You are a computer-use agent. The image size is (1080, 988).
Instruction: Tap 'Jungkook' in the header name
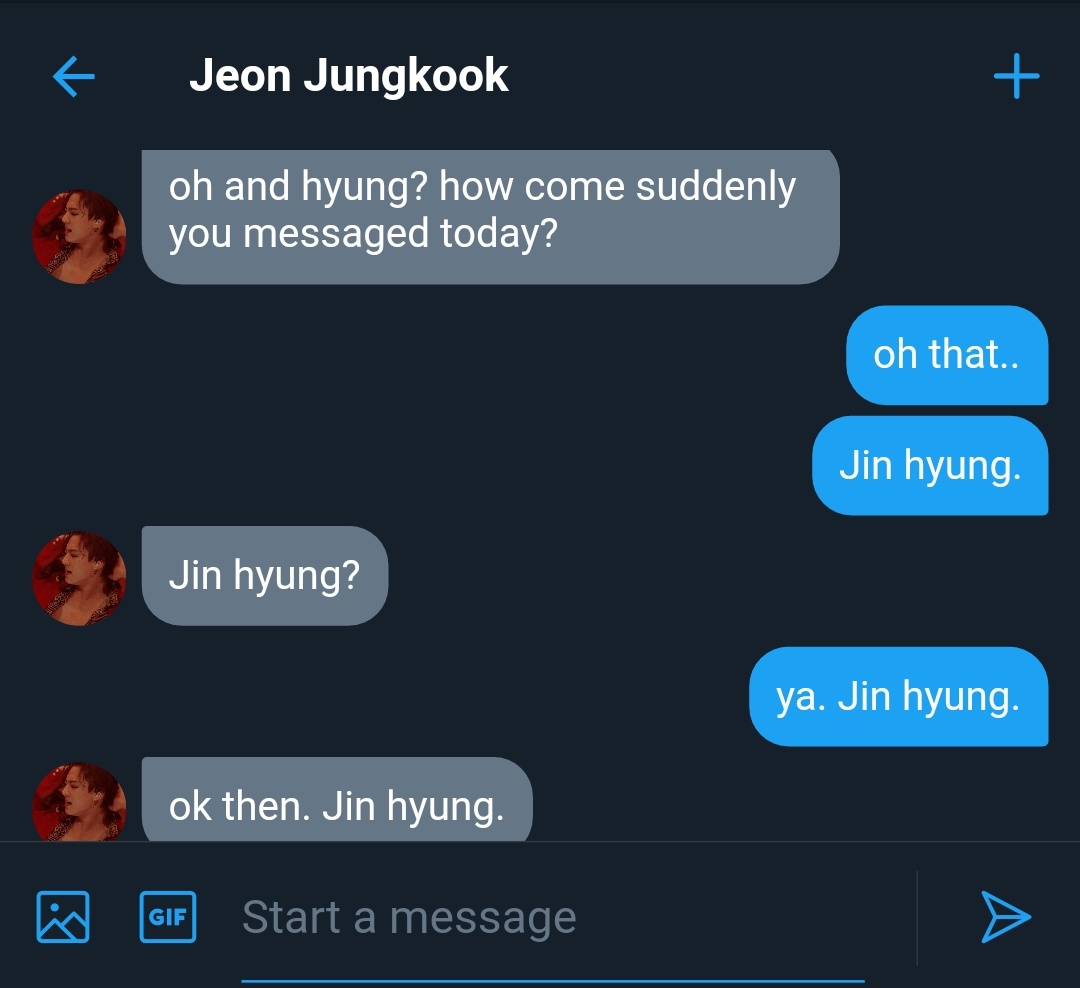pos(406,76)
